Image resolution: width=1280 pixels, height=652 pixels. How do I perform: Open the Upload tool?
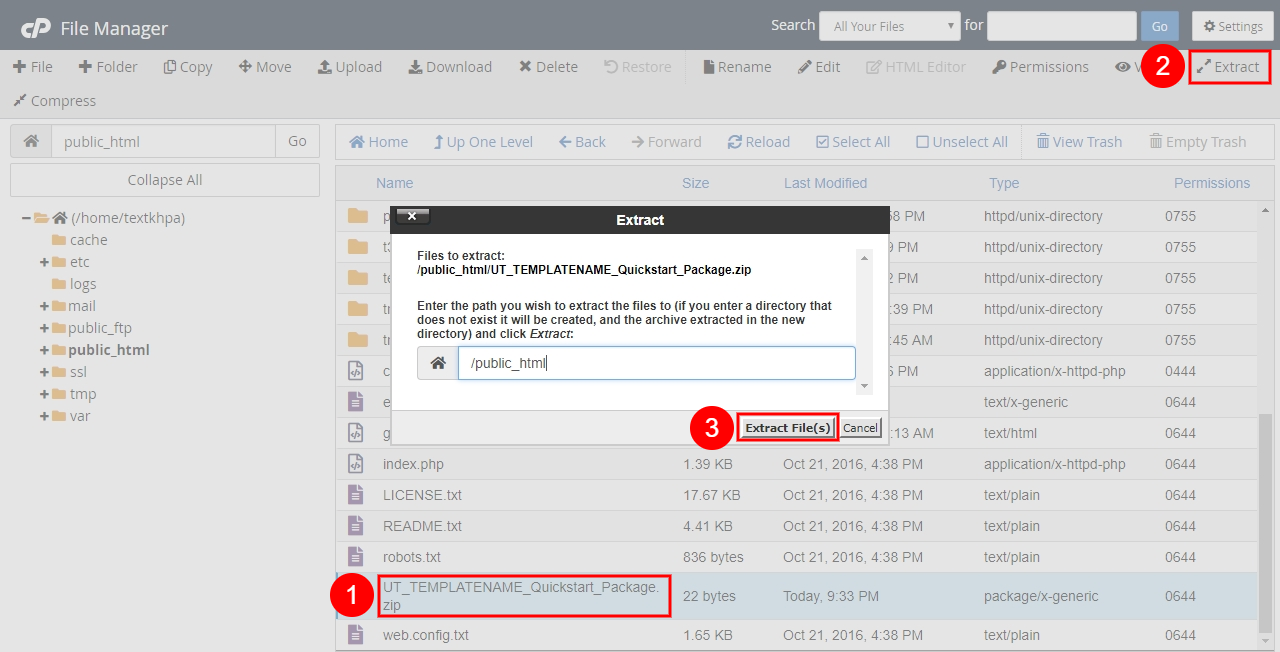pos(350,67)
